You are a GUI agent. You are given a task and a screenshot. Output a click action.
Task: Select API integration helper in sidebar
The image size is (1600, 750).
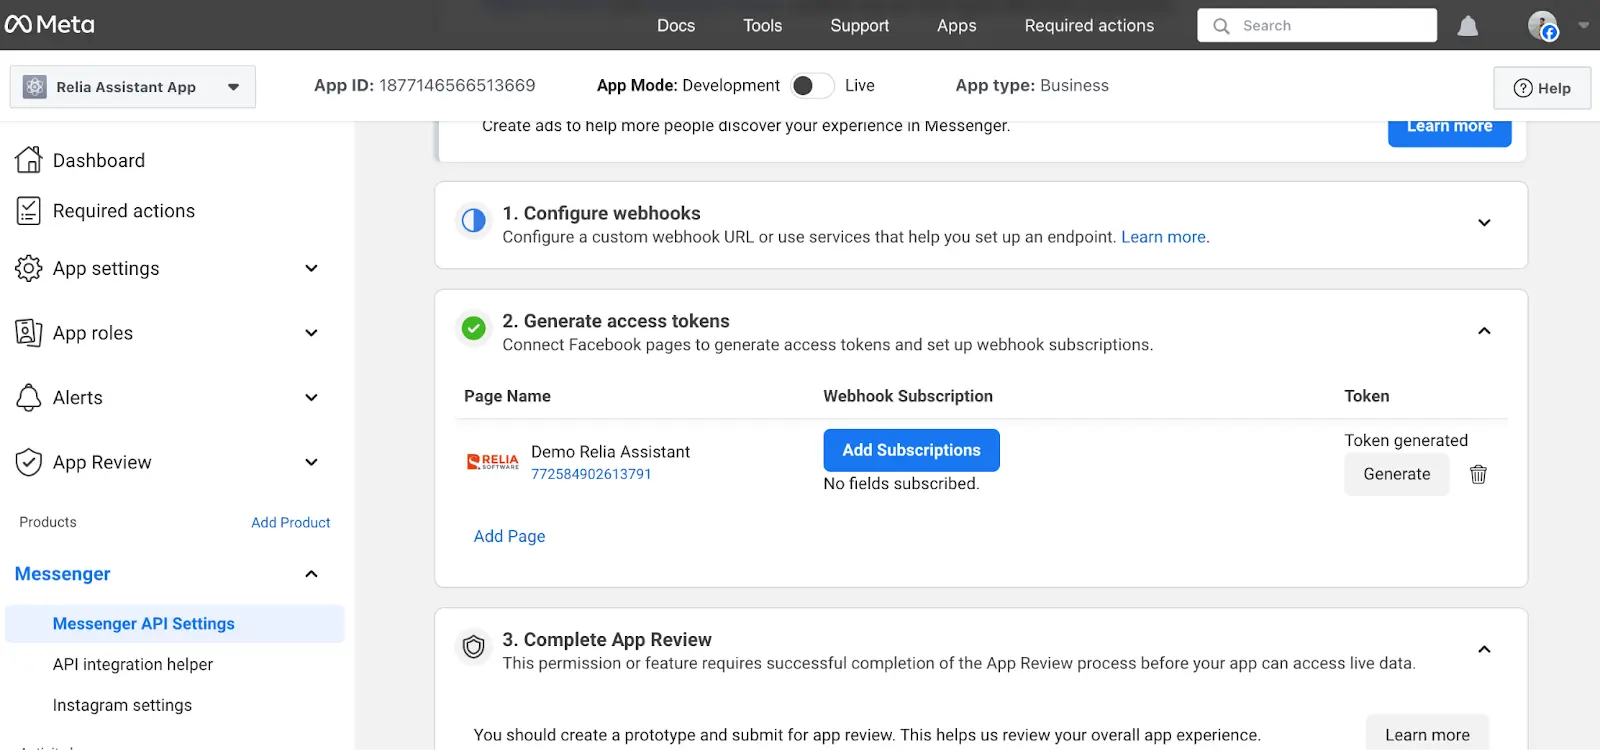coord(133,664)
